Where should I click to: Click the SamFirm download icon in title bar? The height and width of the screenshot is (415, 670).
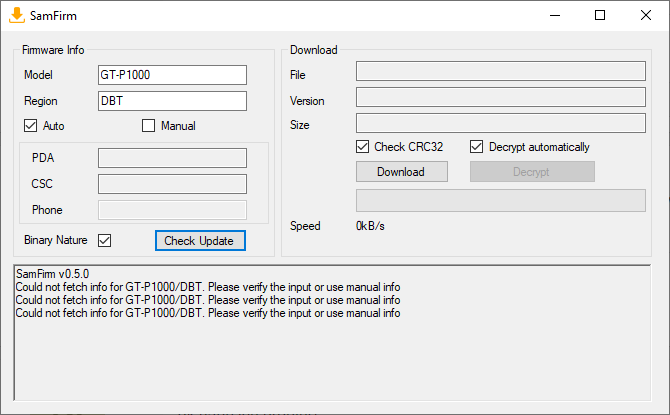tap(17, 15)
